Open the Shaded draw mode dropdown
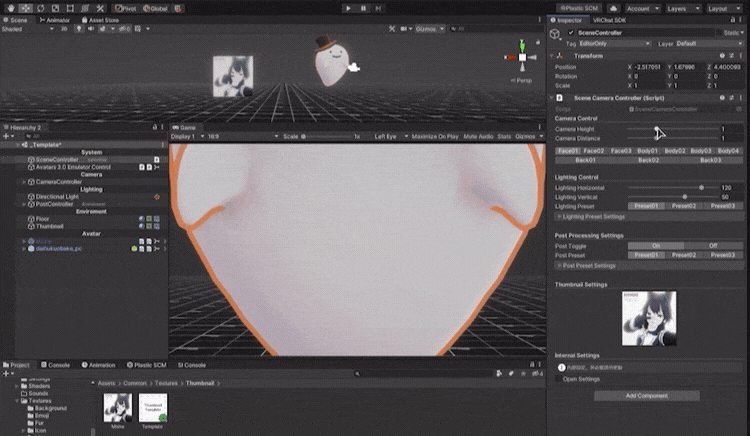Screen dimensions: 750x436 pos(28,29)
